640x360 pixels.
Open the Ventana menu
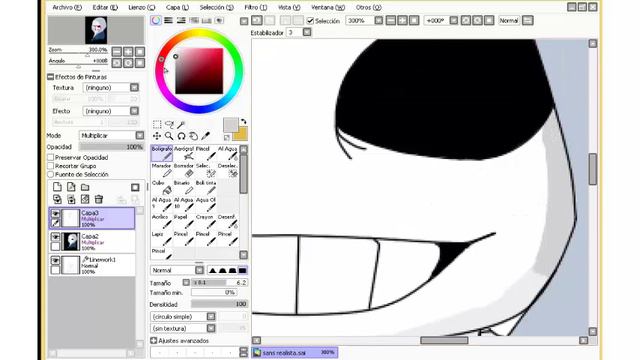pyautogui.click(x=328, y=7)
